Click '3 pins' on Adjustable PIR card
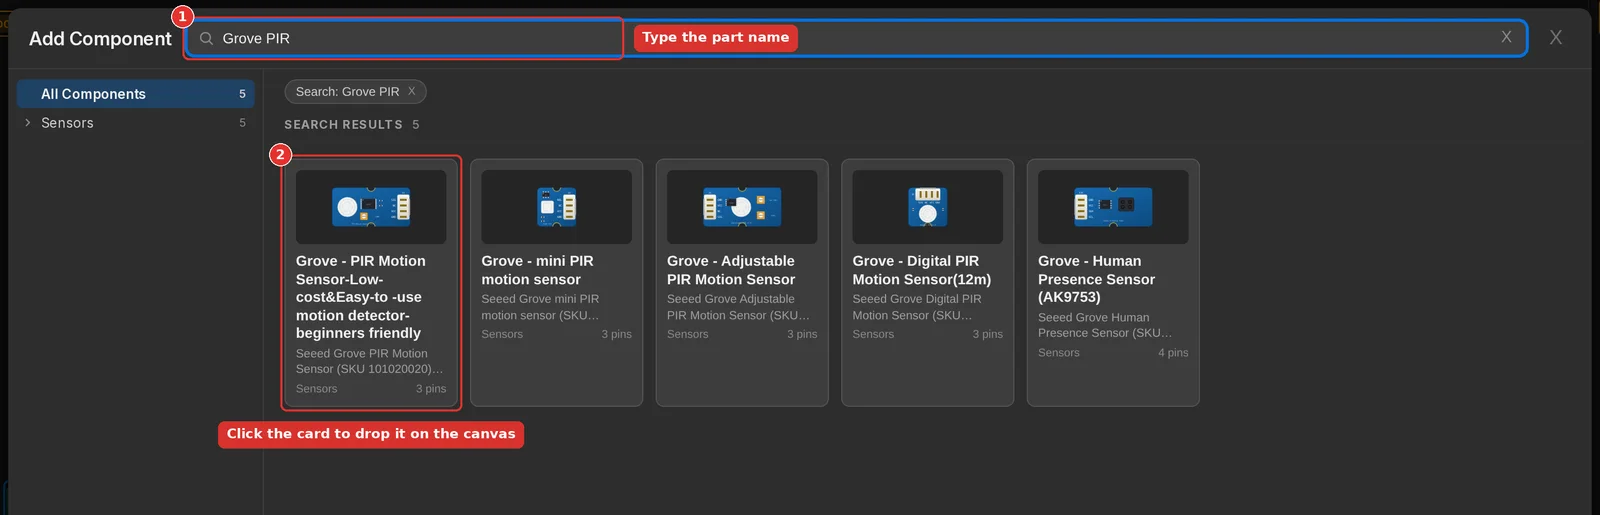Screen dimensions: 1600x515 click(802, 334)
